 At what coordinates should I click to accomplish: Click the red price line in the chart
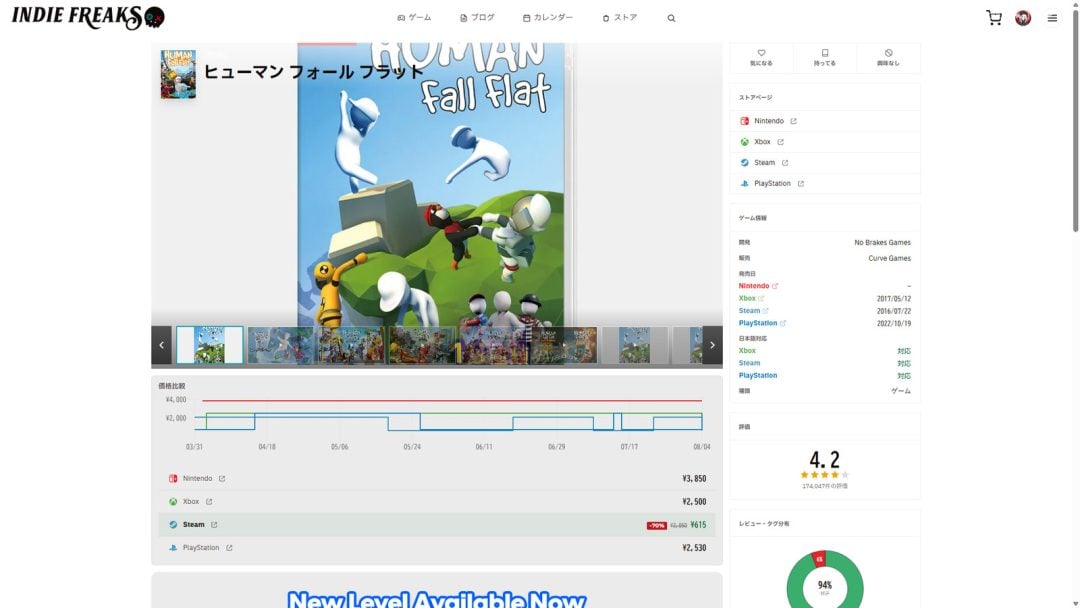452,400
